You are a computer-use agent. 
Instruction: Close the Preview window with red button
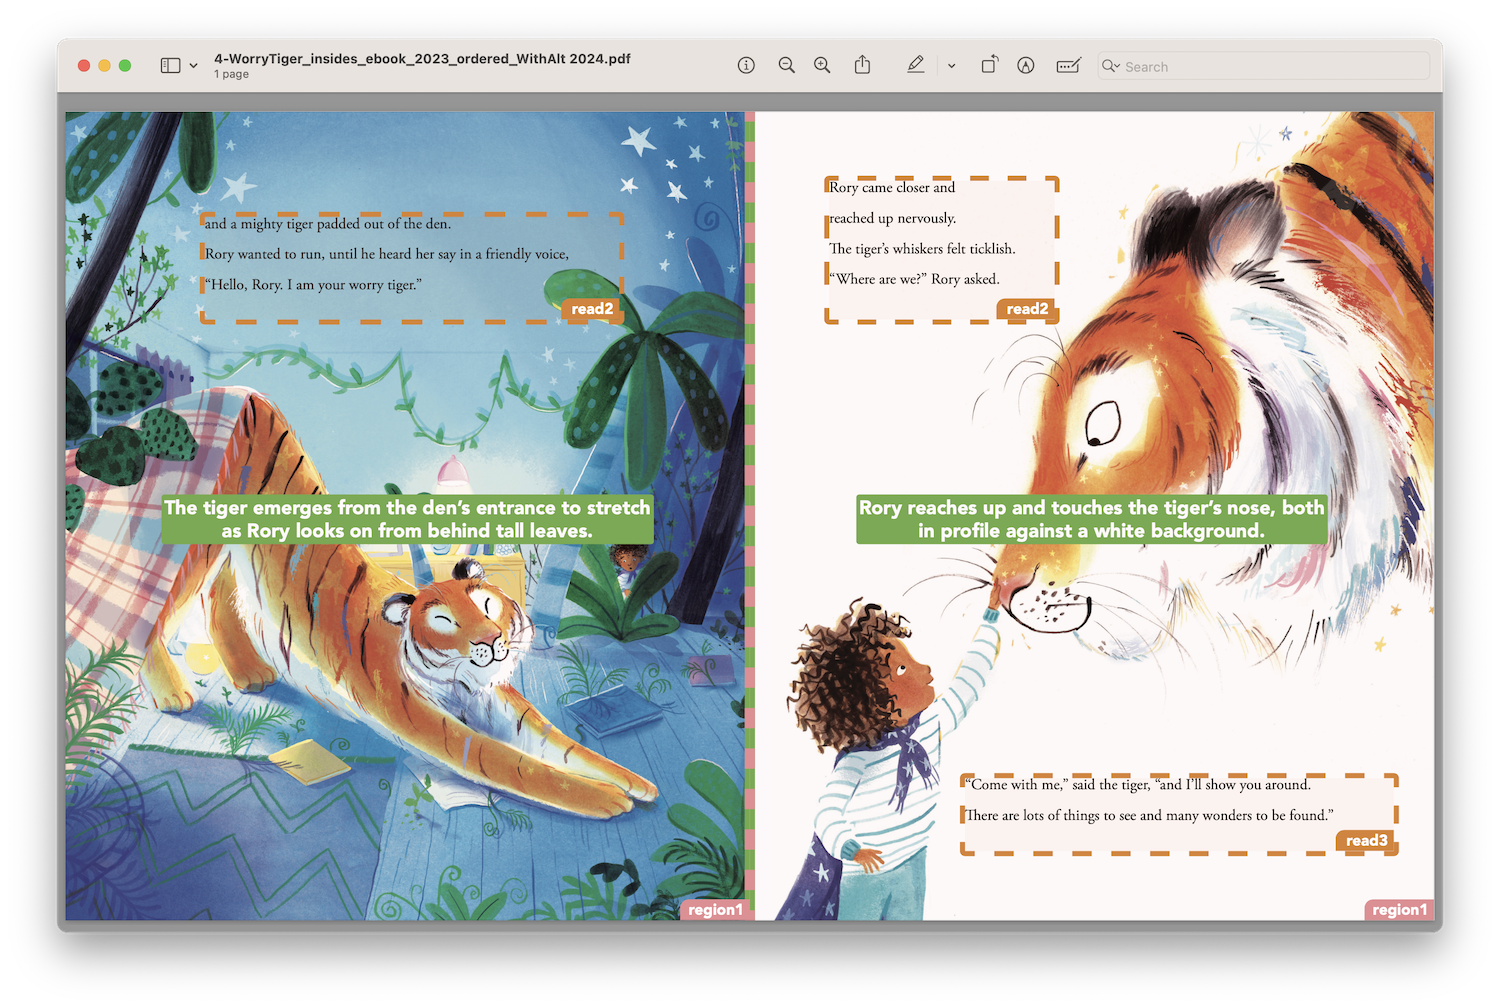(84, 65)
